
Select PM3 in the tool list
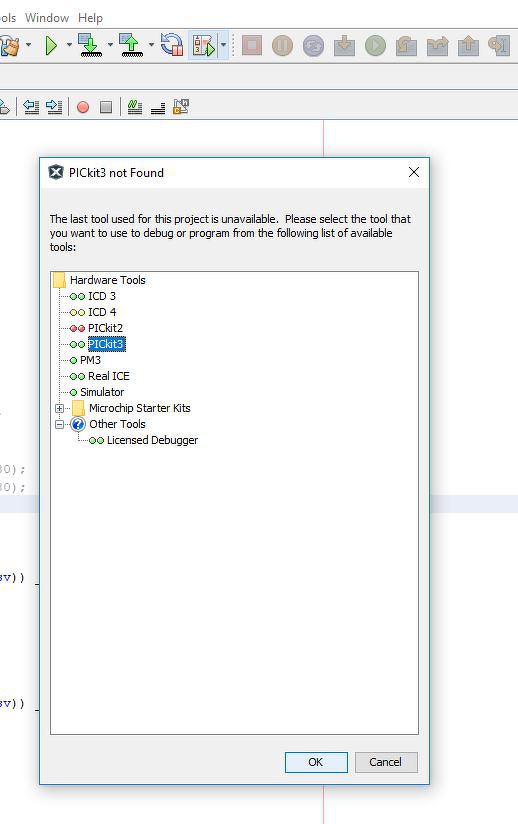90,360
